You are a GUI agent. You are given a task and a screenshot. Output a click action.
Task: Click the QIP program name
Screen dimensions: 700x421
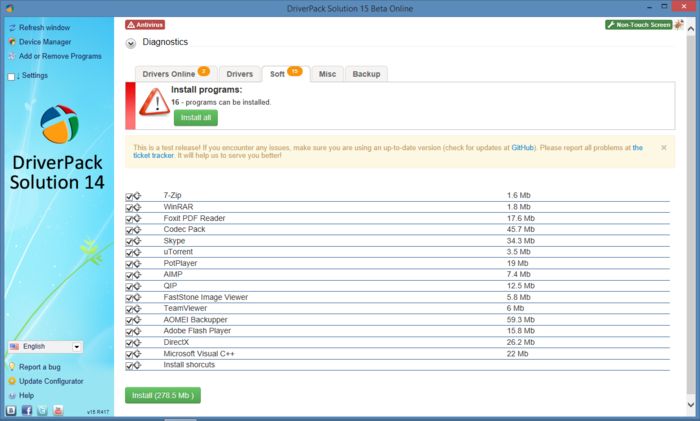click(x=170, y=286)
